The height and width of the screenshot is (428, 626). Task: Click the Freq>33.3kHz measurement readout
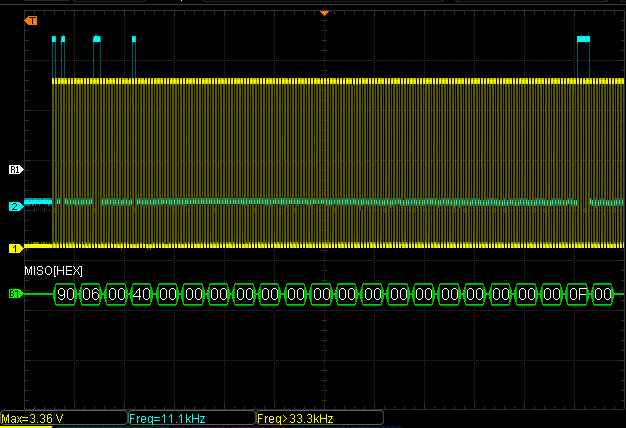[x=320, y=418]
